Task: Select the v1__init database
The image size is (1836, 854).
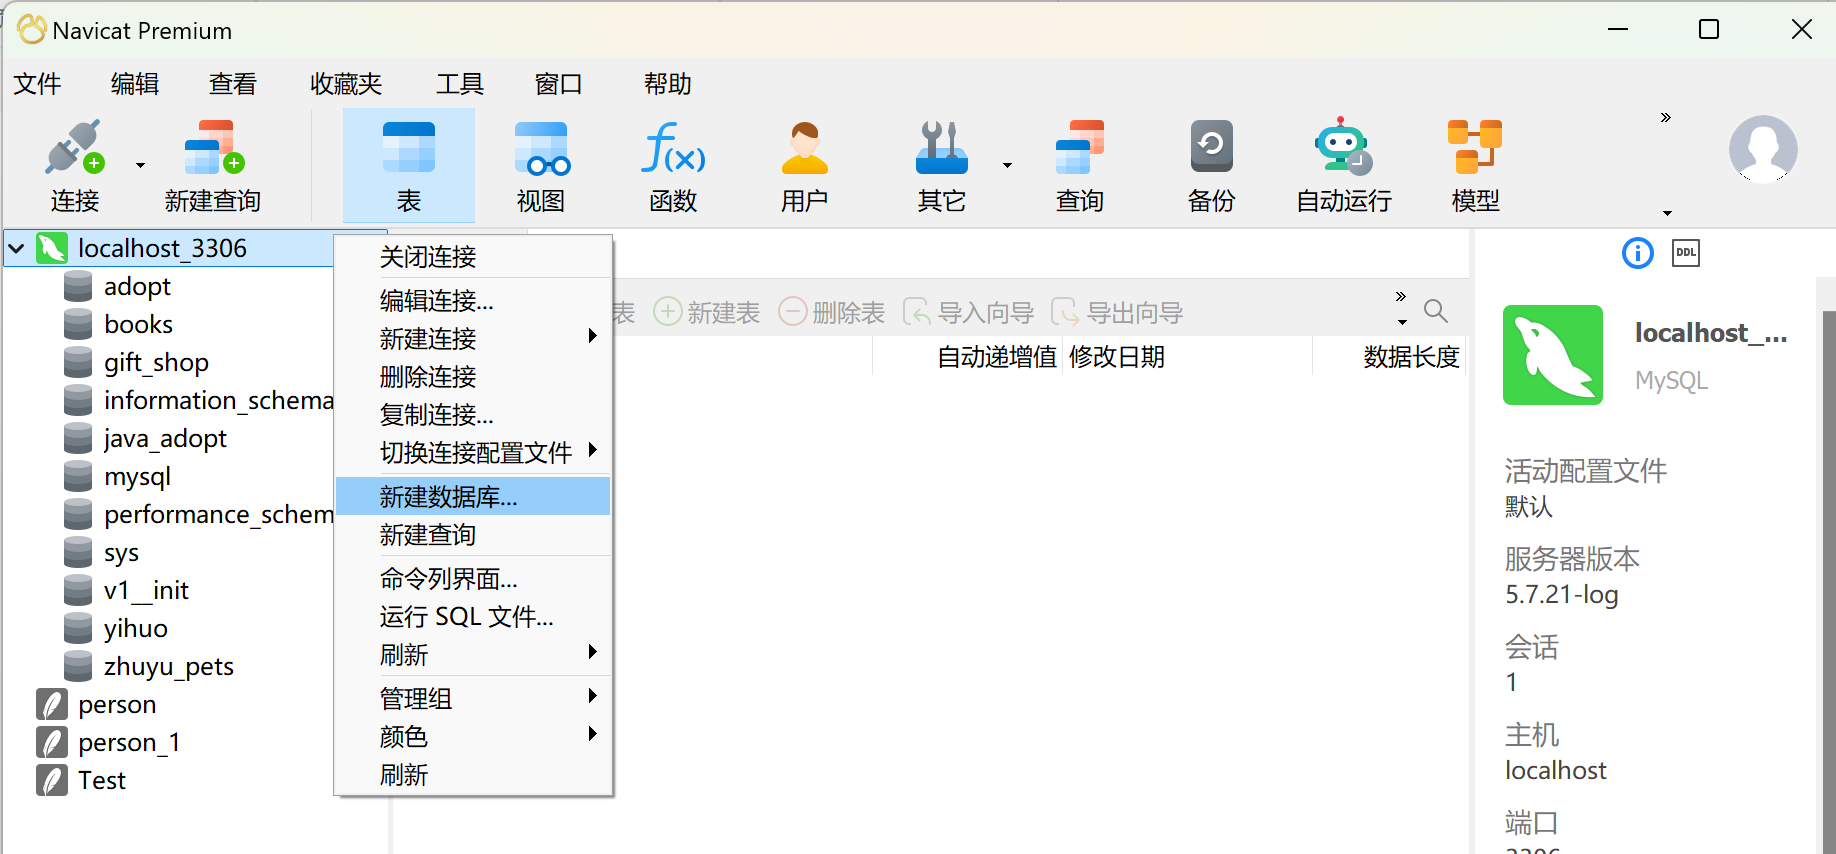Action: [146, 591]
